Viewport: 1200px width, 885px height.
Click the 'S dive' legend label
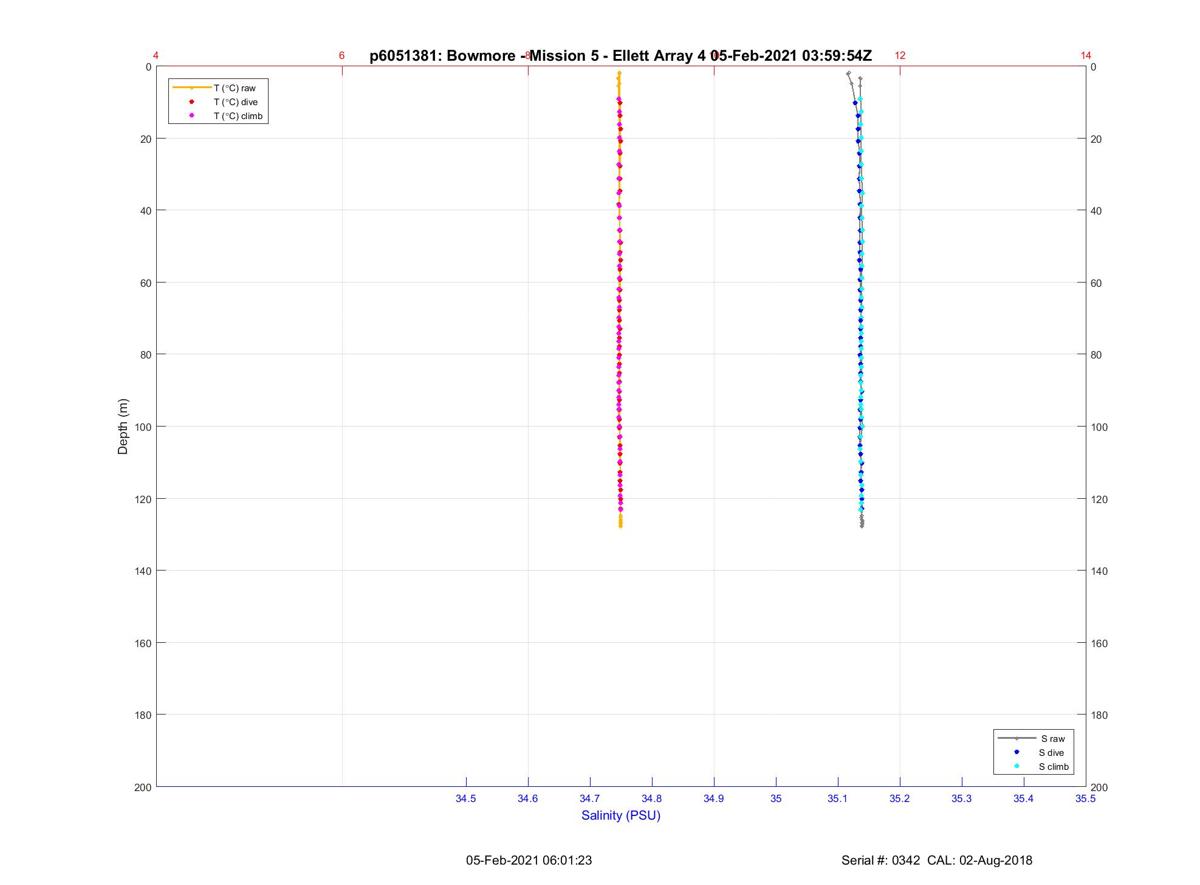coord(1052,752)
